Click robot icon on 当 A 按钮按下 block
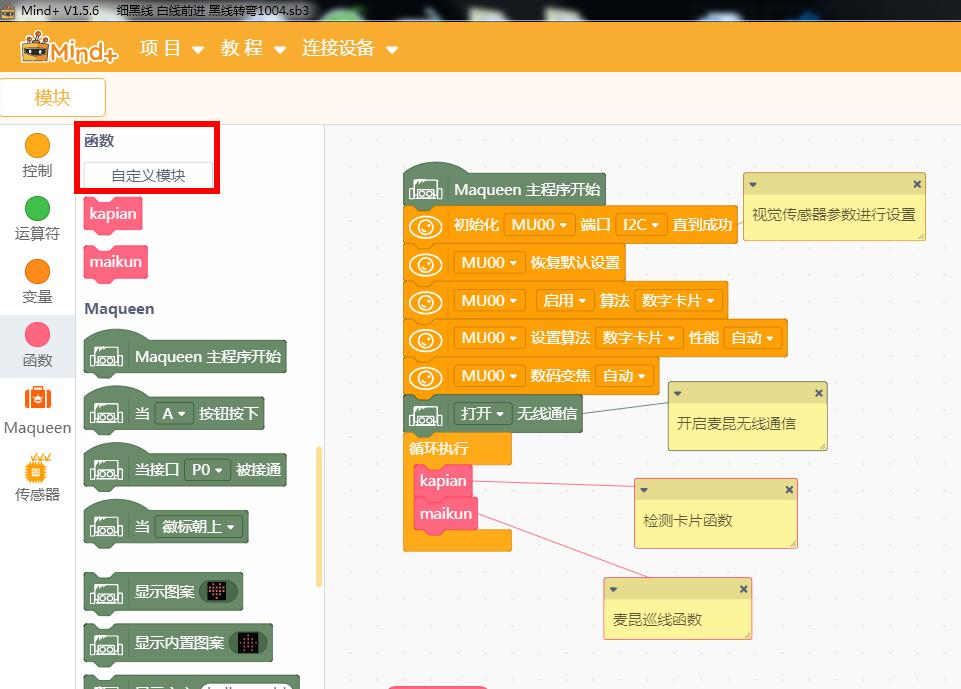961x689 pixels. coord(106,414)
